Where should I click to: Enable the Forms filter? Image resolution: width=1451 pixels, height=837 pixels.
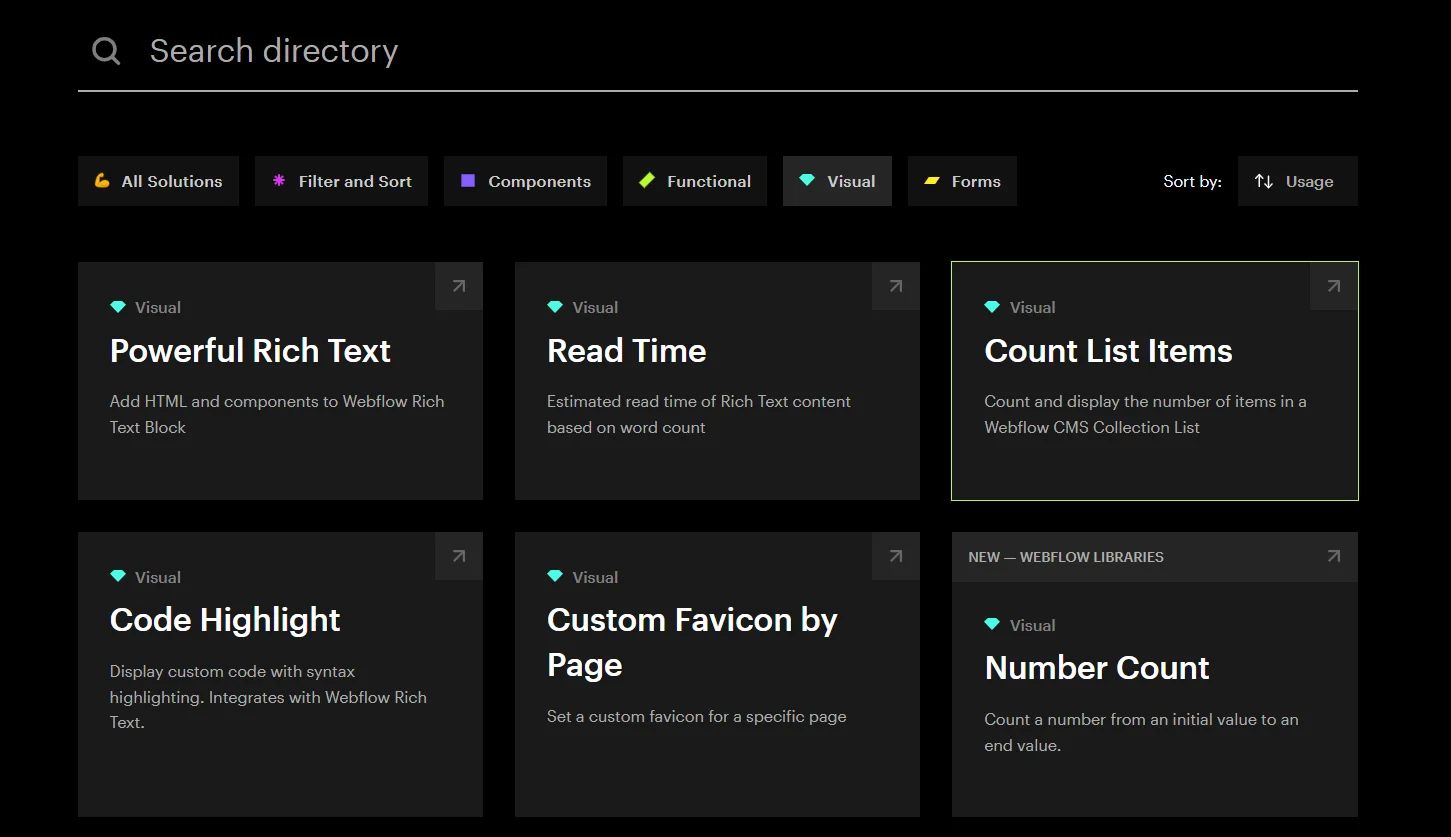[x=962, y=181]
